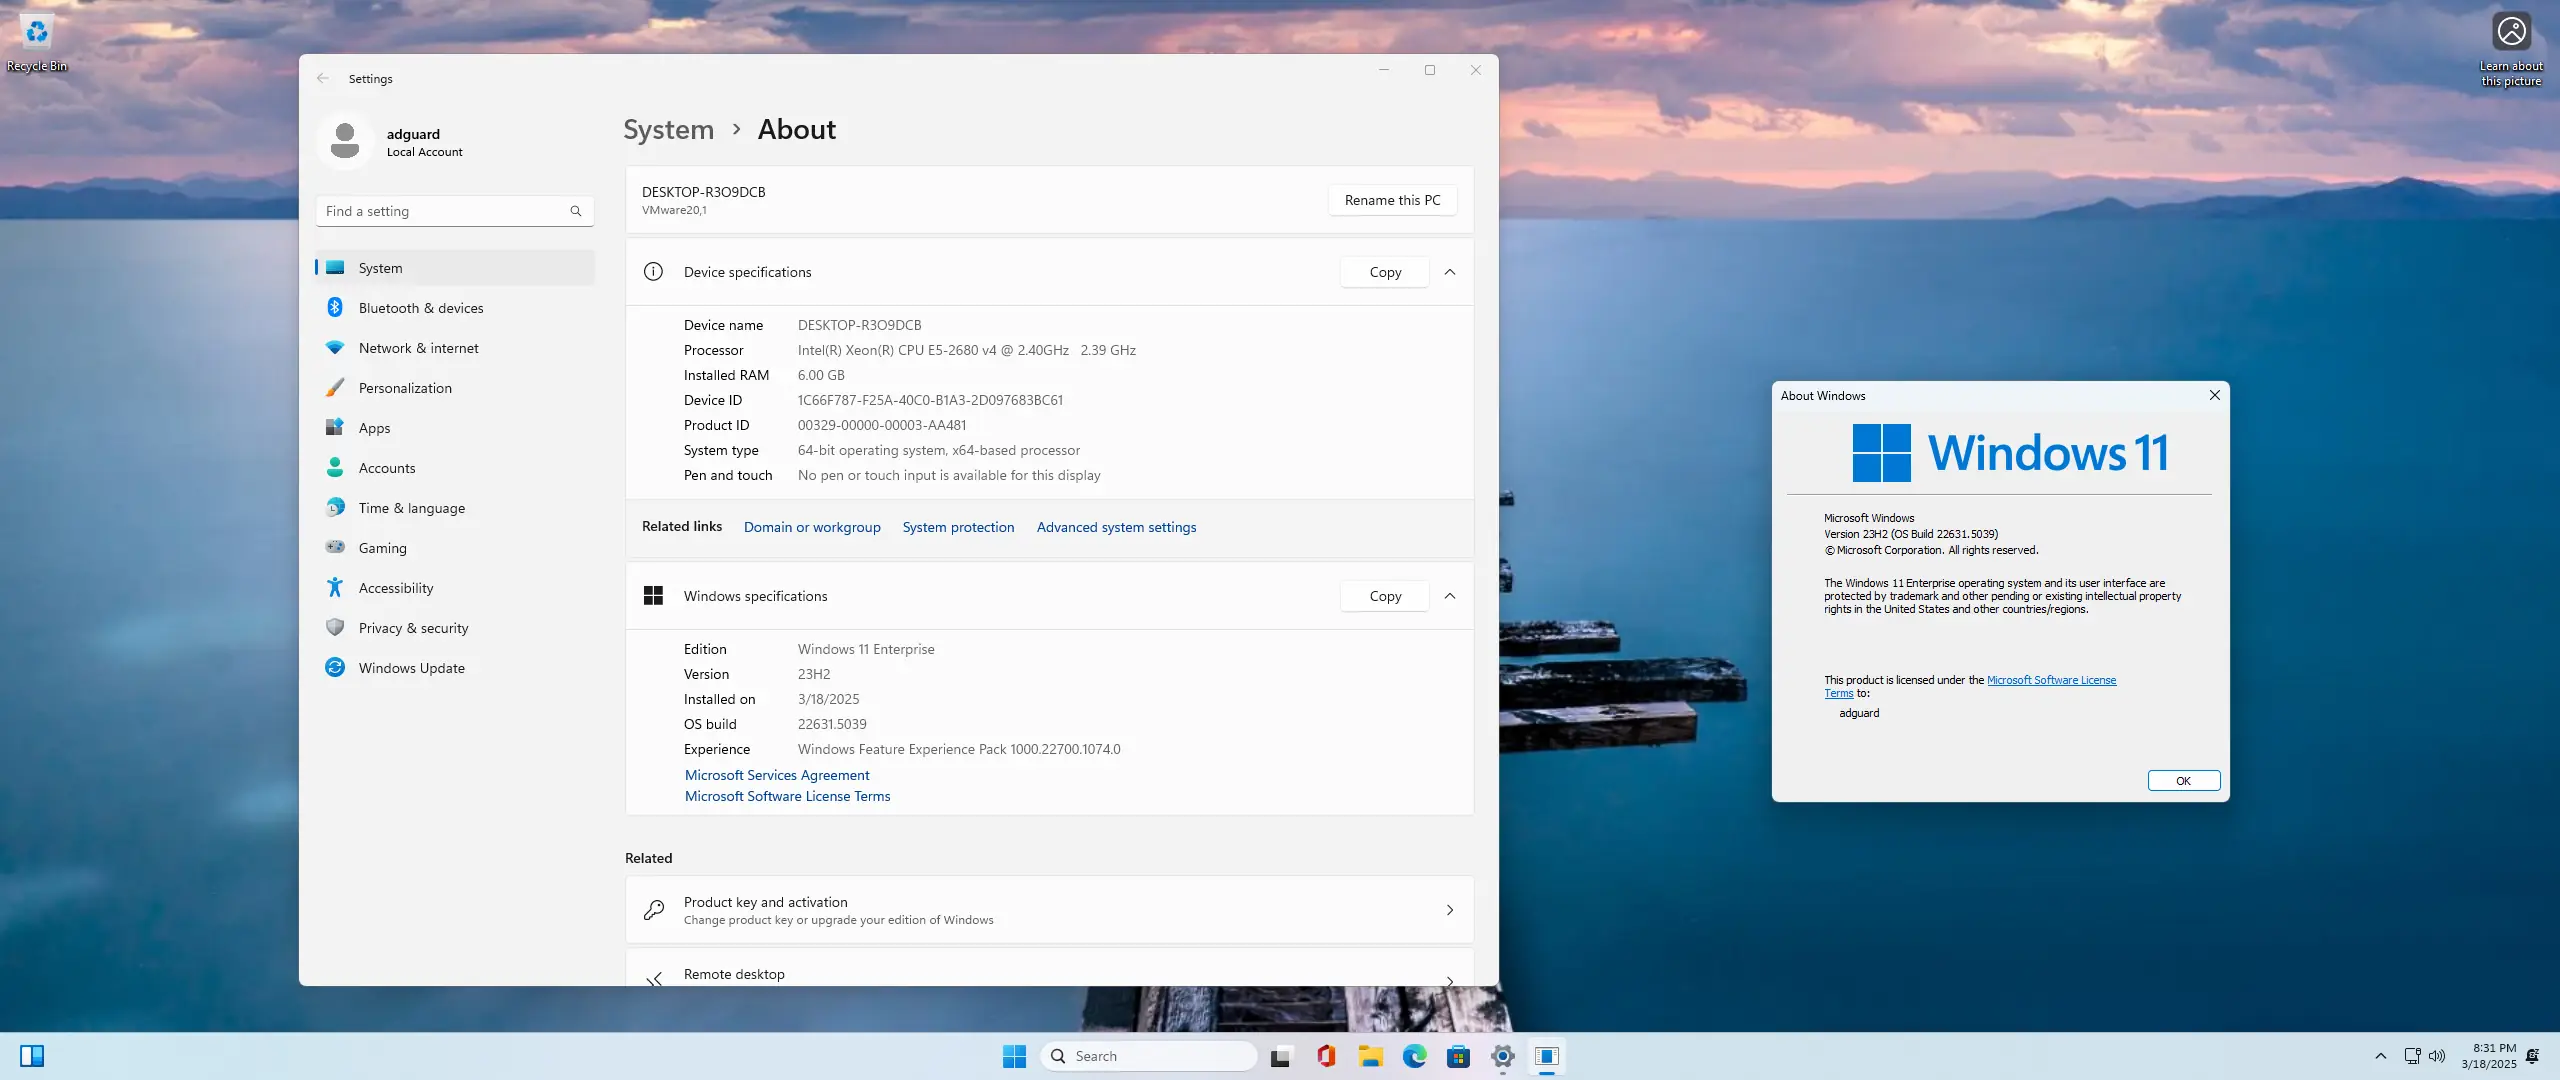The height and width of the screenshot is (1080, 2560).
Task: Launch Microsoft Edge from the taskbar
Action: (1413, 1055)
